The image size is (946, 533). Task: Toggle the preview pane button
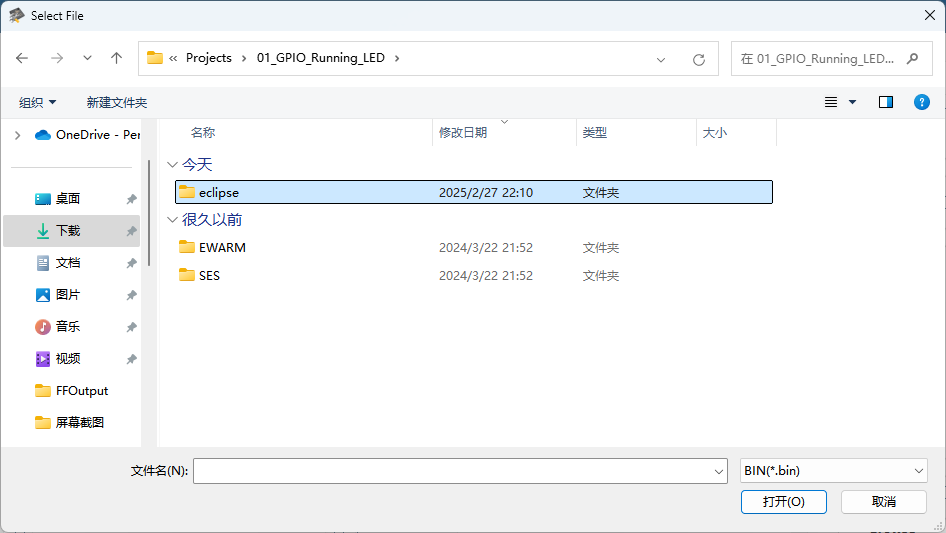coord(885,102)
